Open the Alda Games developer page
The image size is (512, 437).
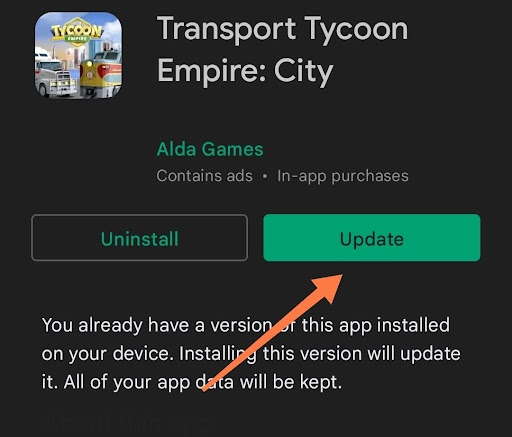[210, 149]
